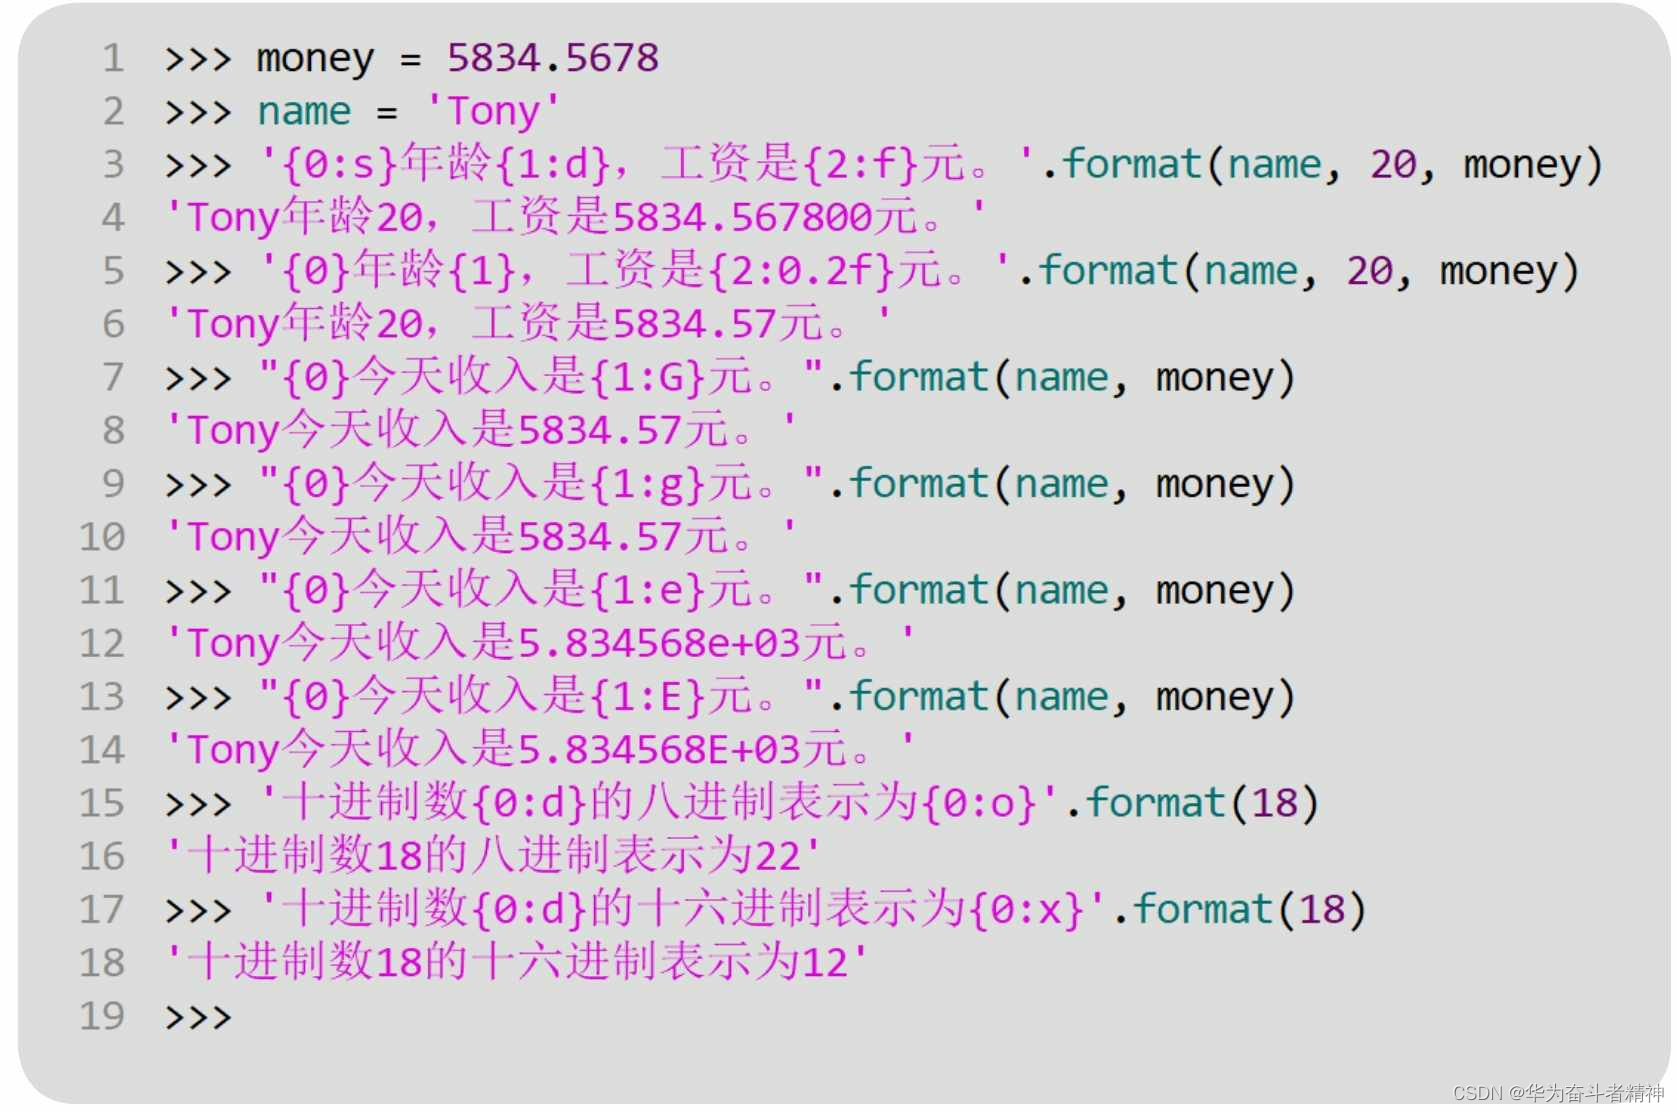Click the money argument on line 5

1499,271
